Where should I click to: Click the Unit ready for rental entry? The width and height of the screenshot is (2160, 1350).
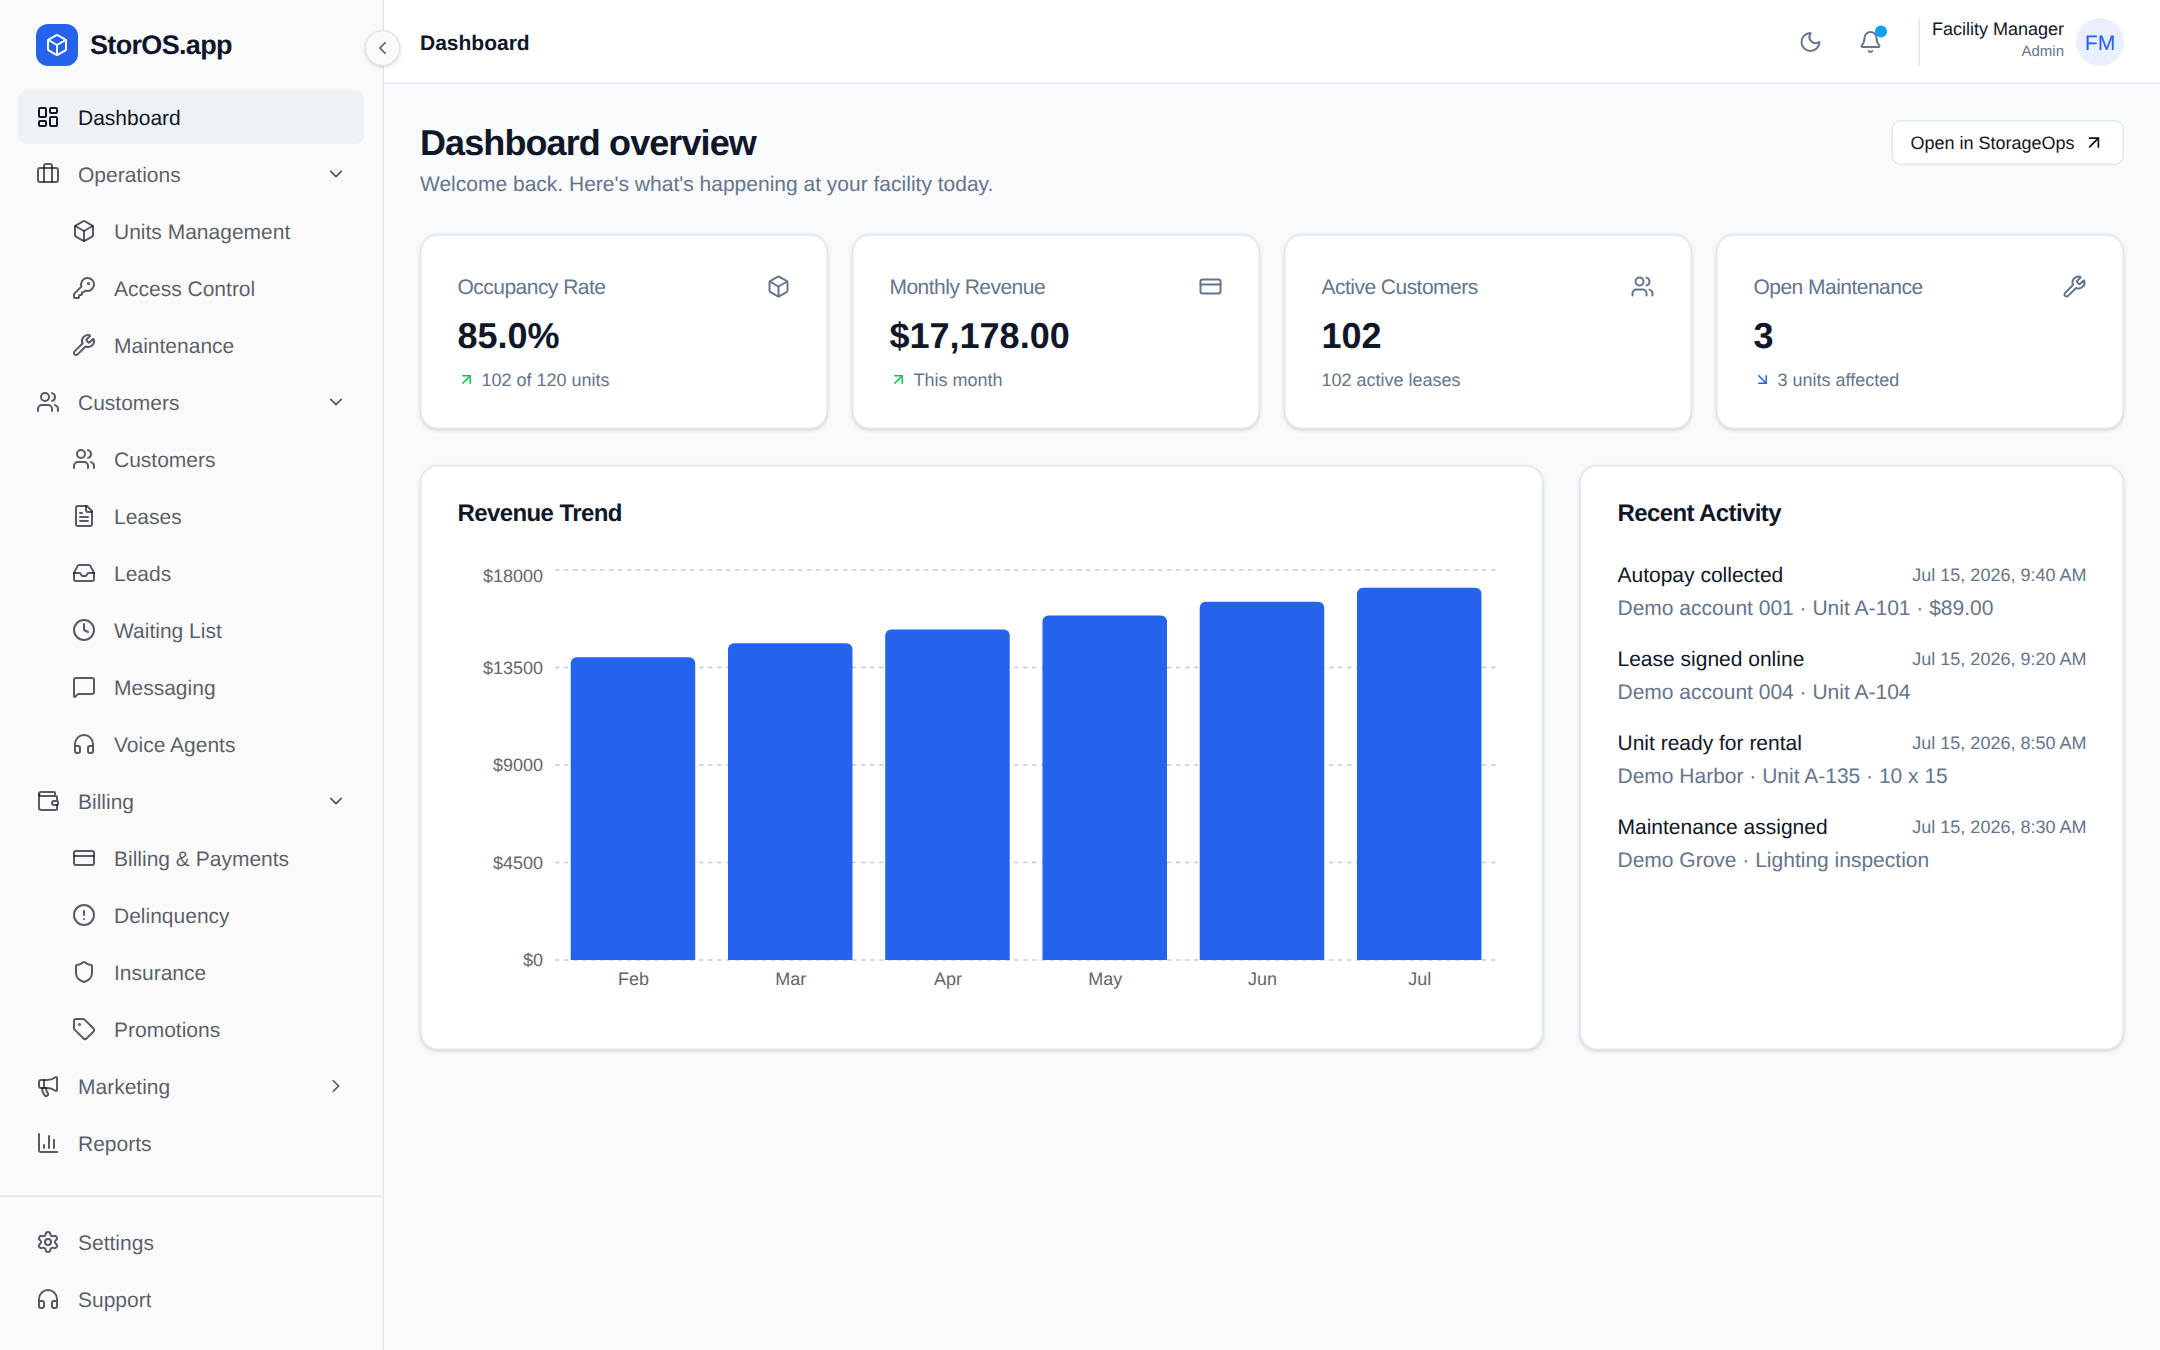[x=1851, y=759]
